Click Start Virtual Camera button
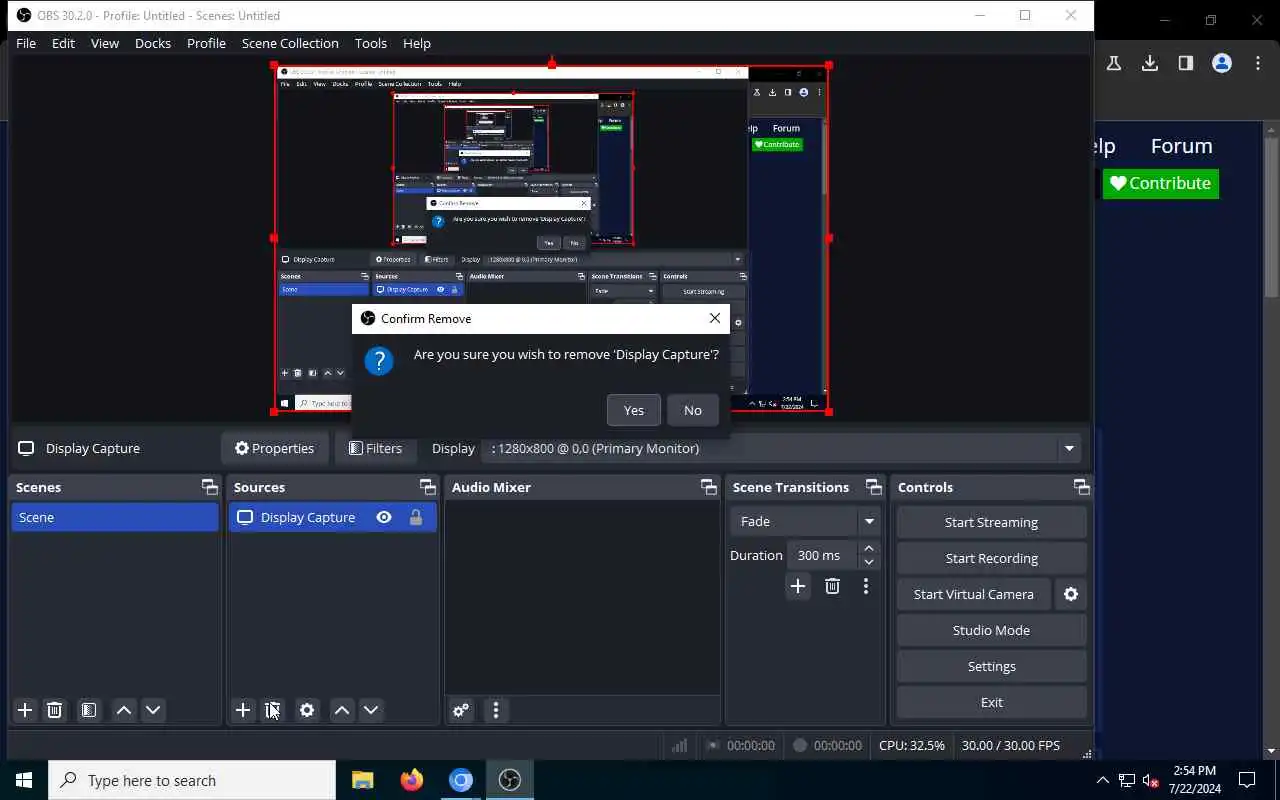 974,594
